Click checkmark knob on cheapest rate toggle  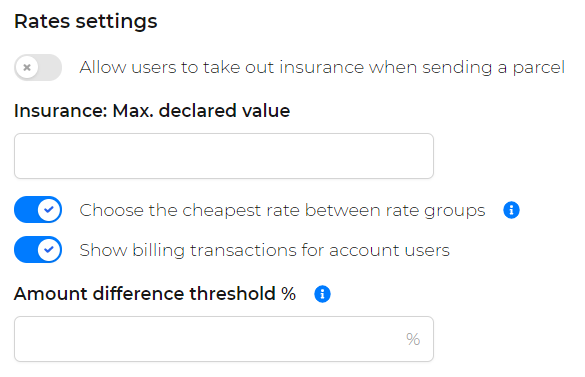pos(49,210)
